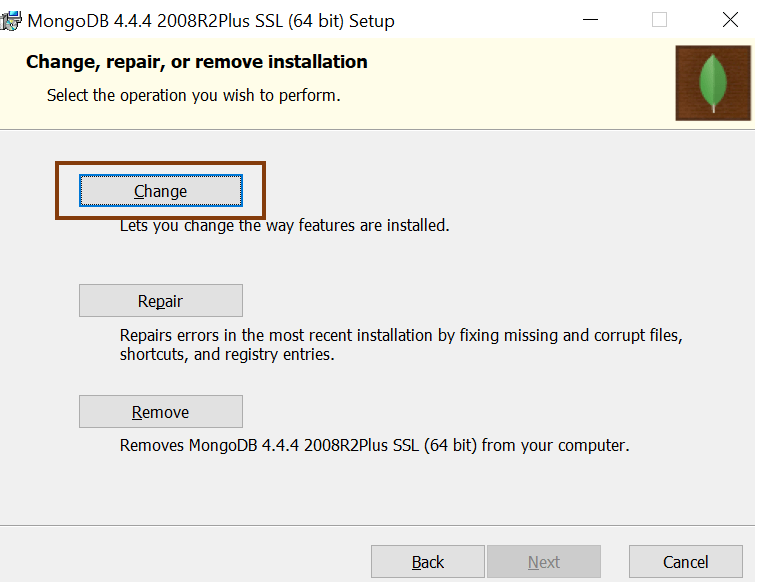Image resolution: width=758 pixels, height=582 pixels.
Task: Click the "Lets you change the way features" description
Action: (285, 225)
